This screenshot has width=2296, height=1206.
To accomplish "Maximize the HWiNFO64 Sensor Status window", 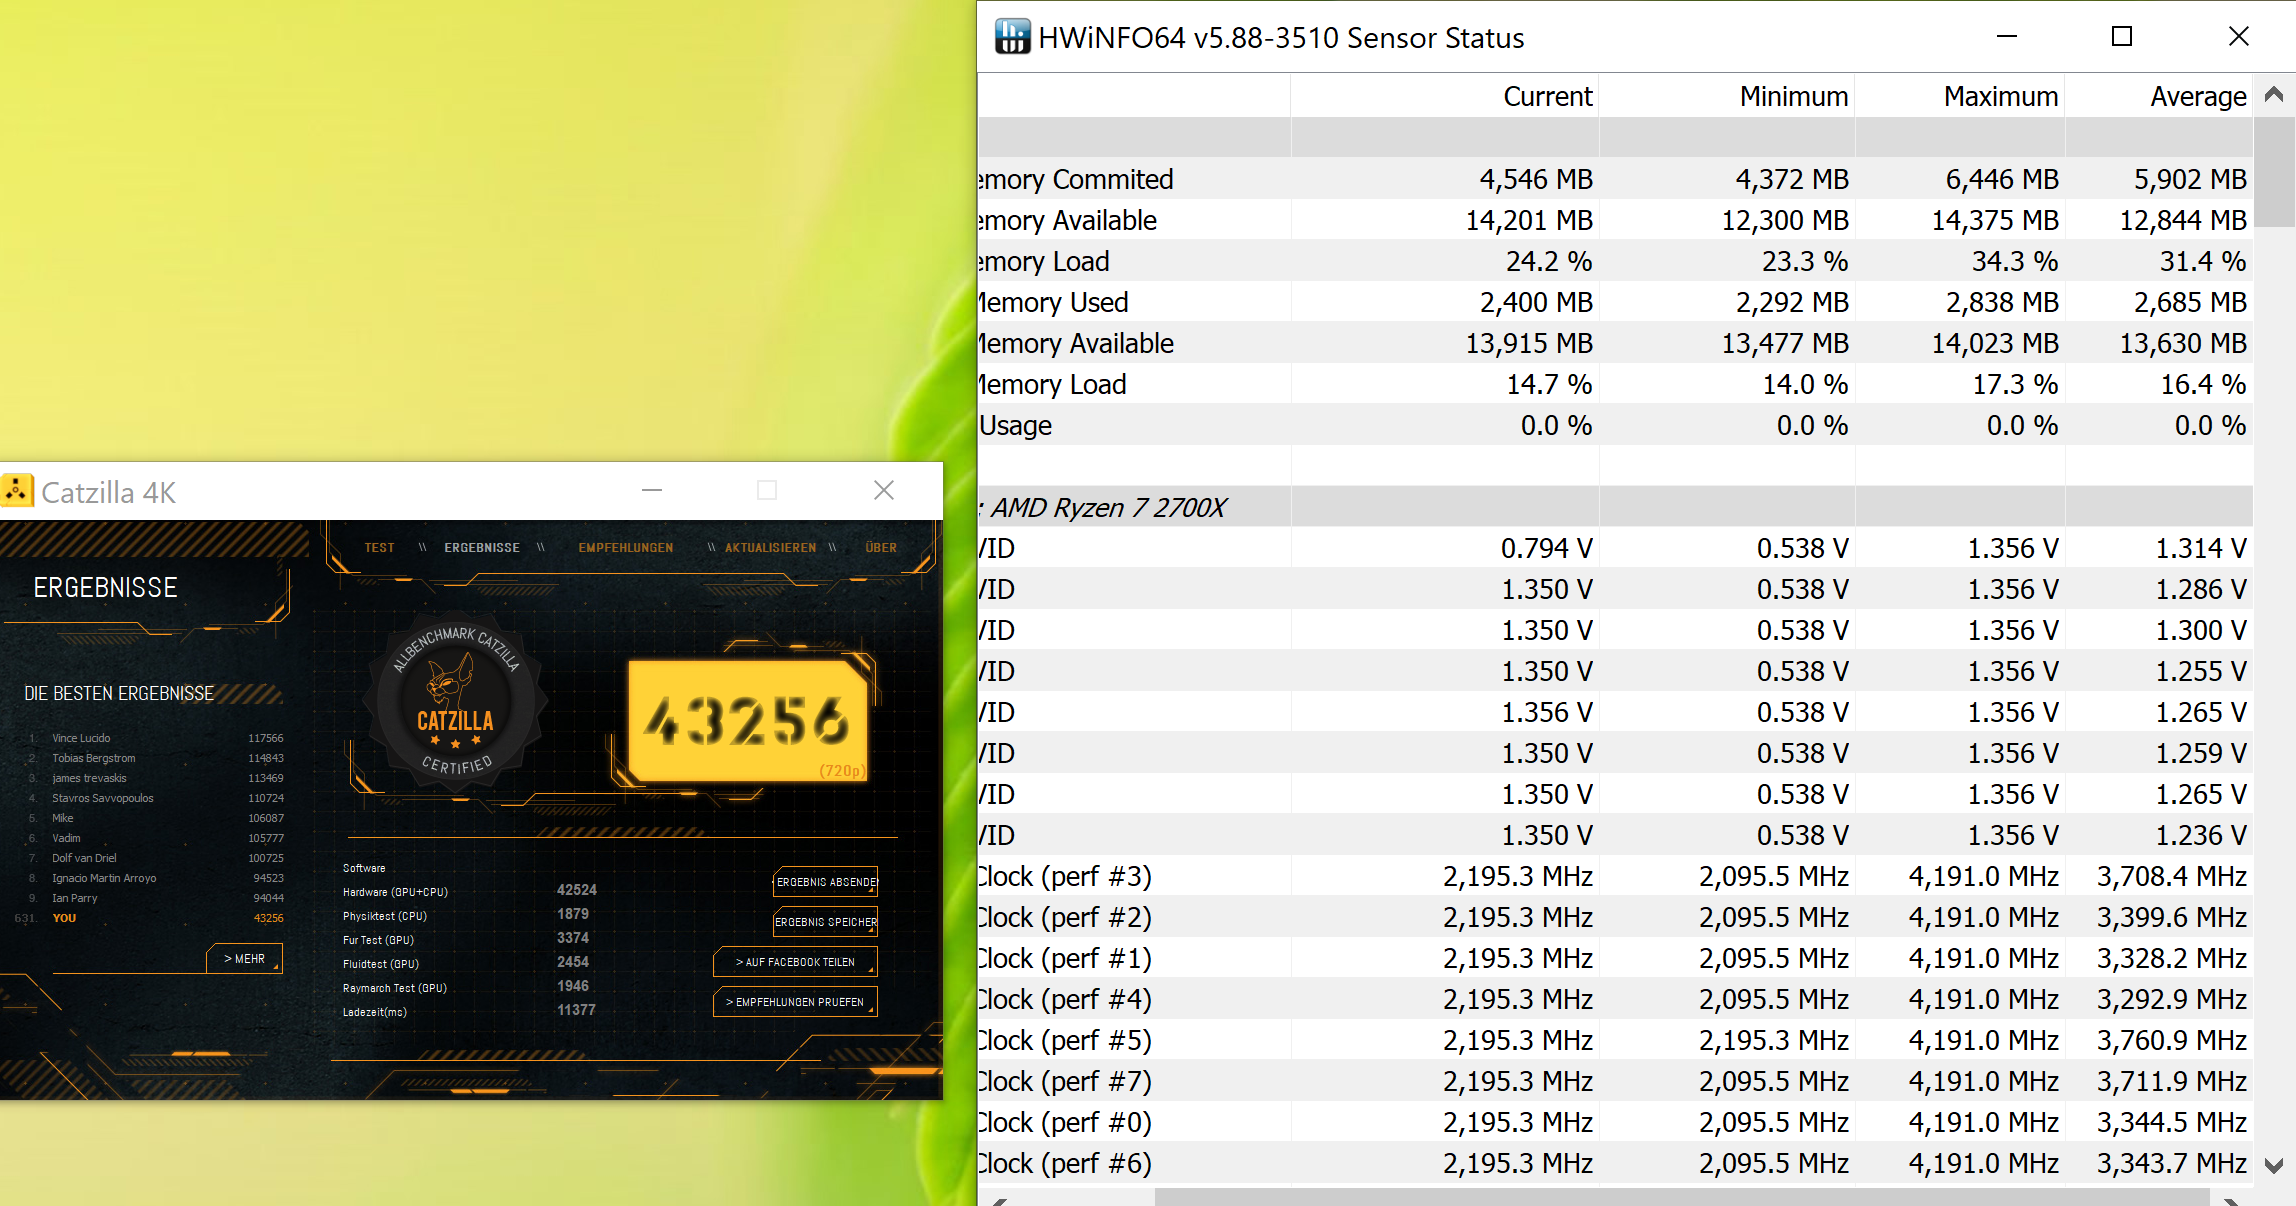I will 2121,37.
